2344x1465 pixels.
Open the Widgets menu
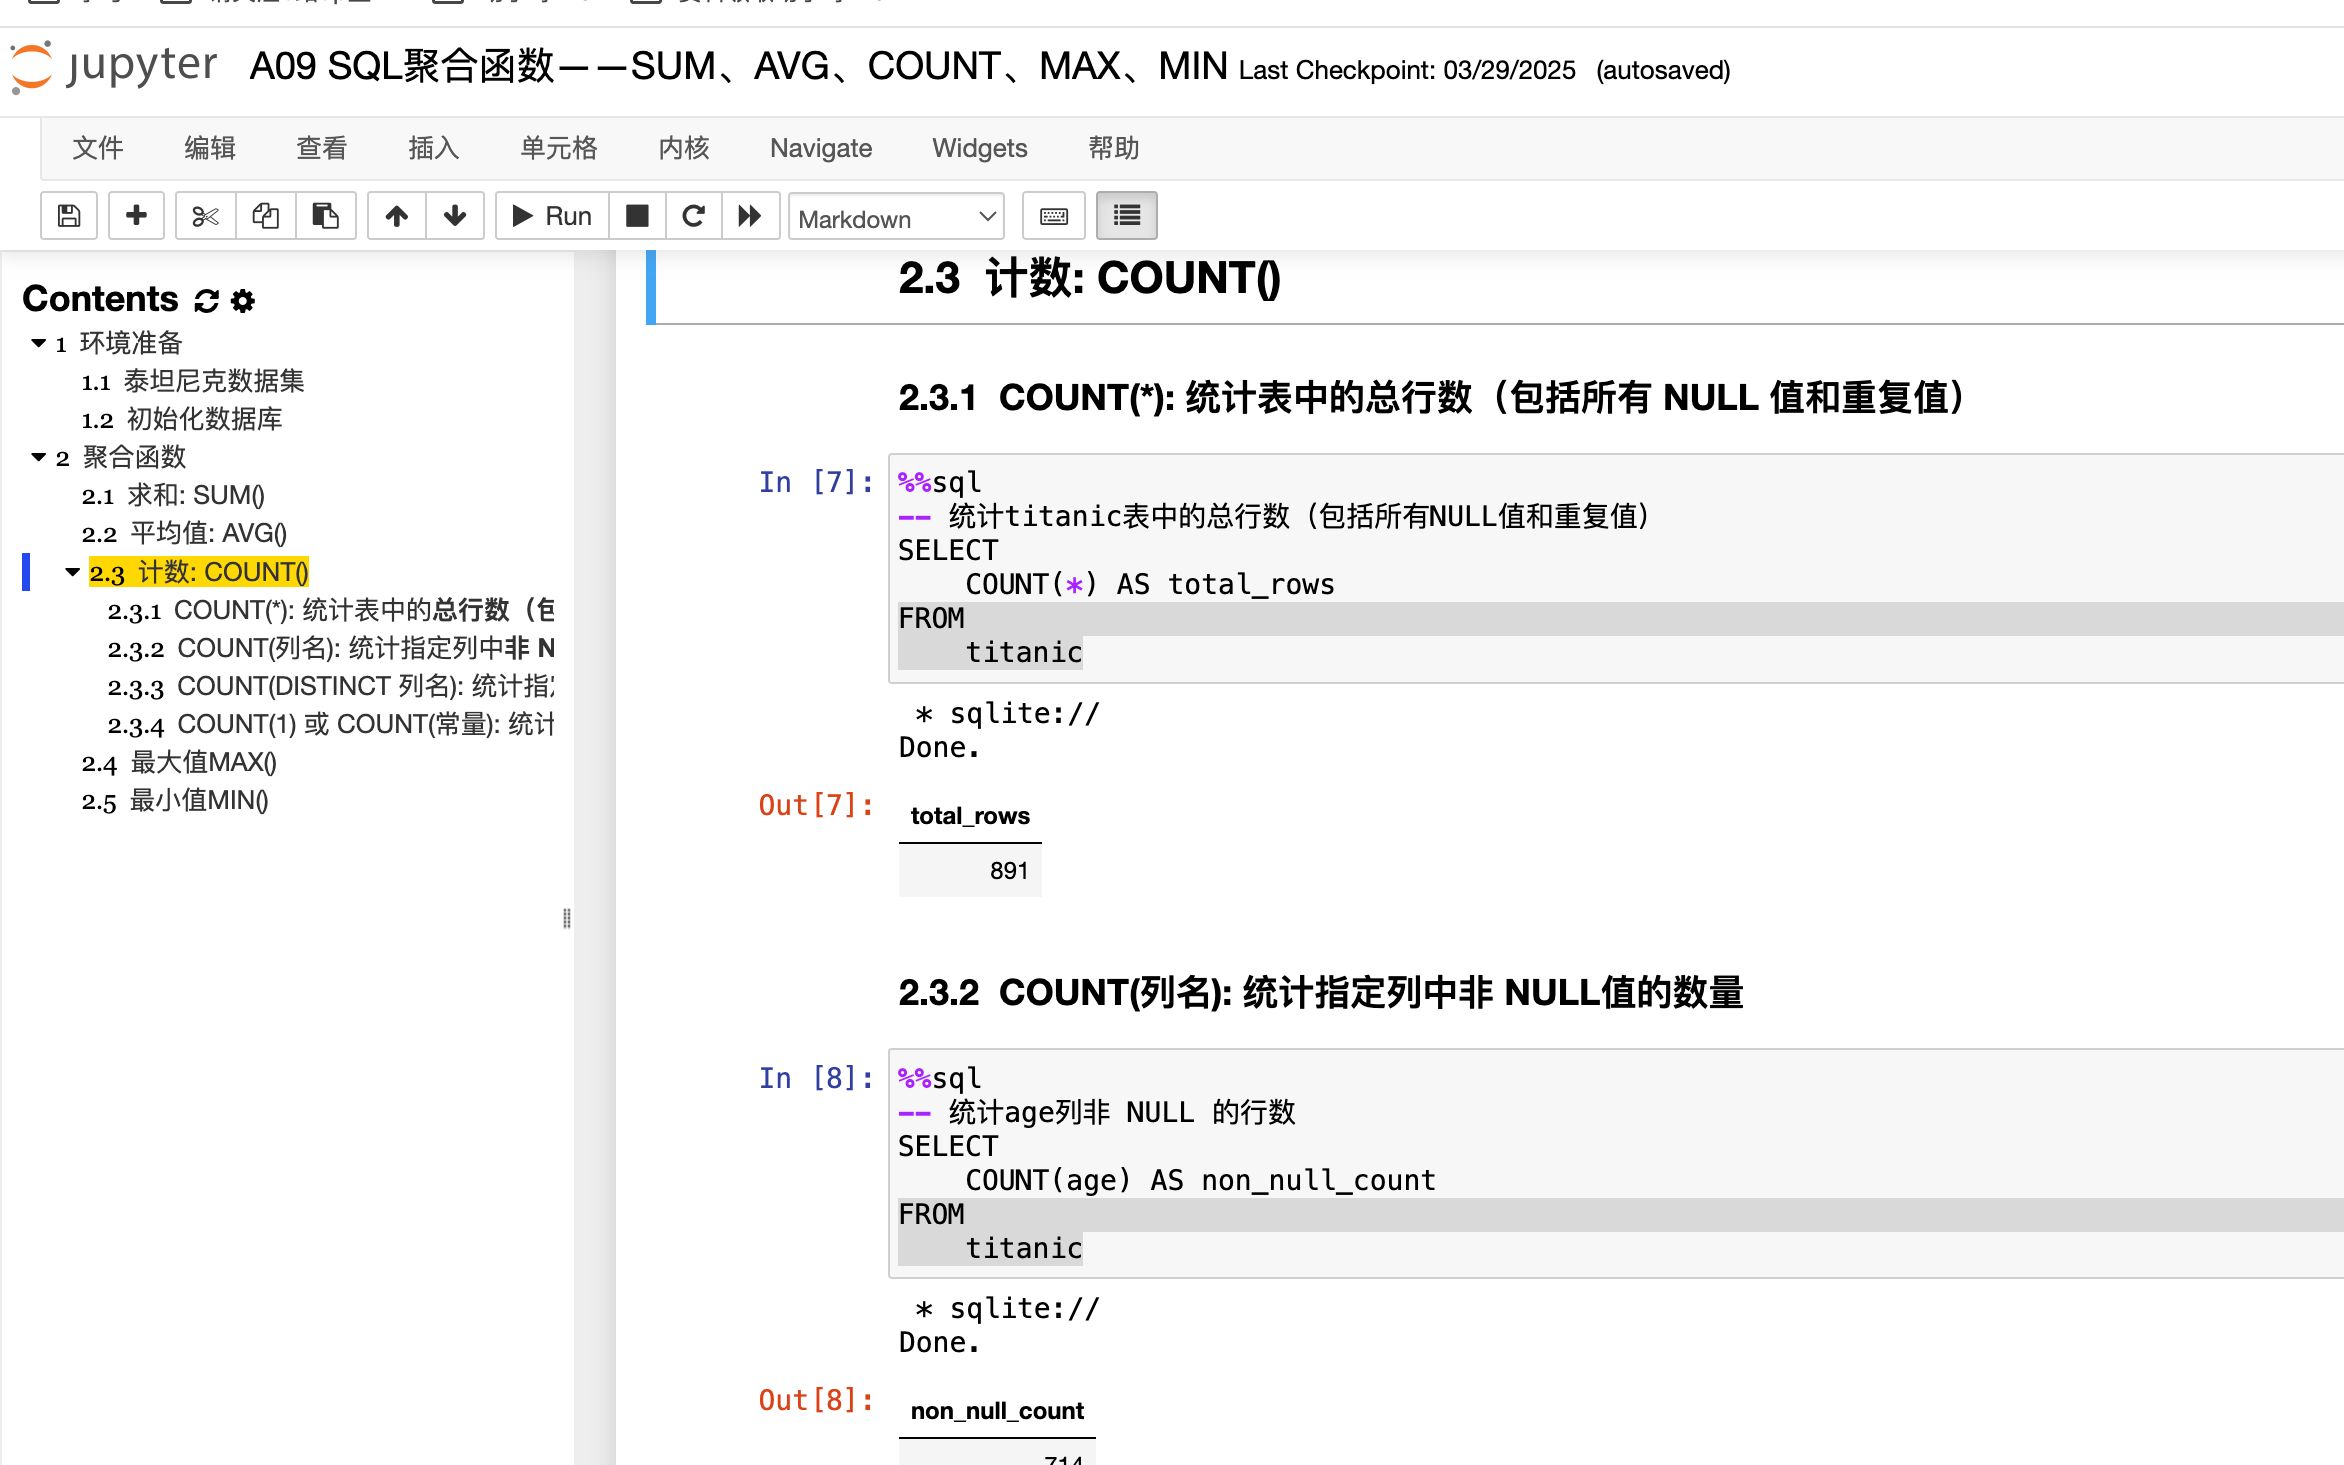979,148
